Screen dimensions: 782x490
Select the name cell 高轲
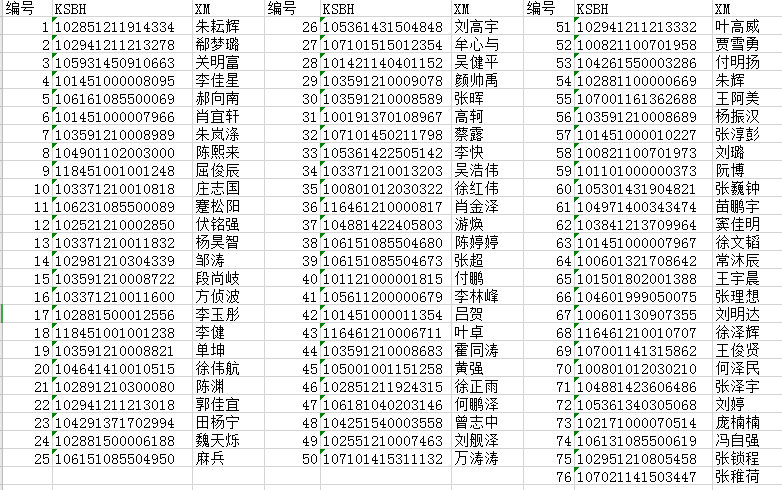(x=468, y=117)
